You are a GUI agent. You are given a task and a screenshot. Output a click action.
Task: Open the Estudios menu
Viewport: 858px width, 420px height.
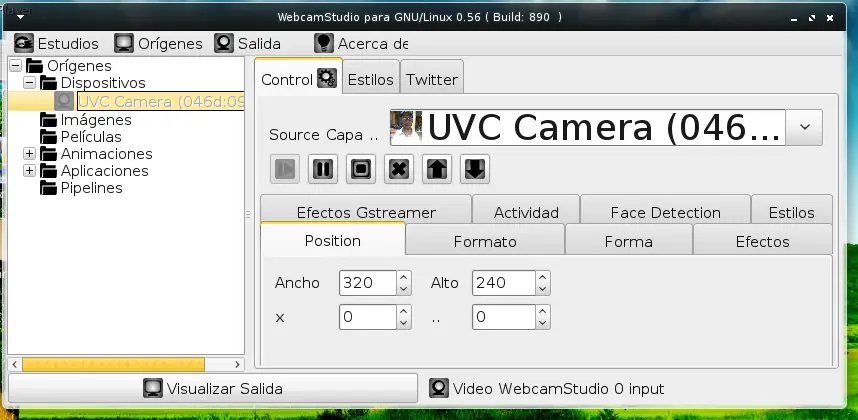coord(56,43)
